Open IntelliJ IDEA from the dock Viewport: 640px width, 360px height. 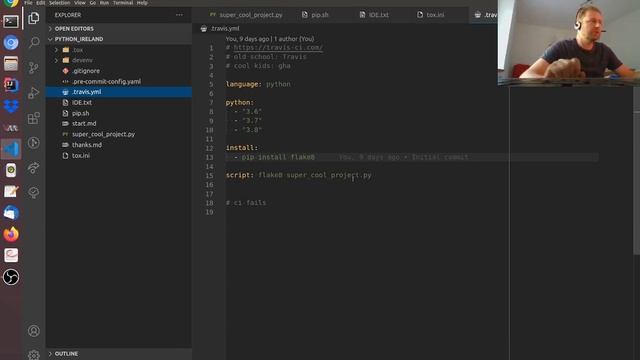[x=11, y=85]
